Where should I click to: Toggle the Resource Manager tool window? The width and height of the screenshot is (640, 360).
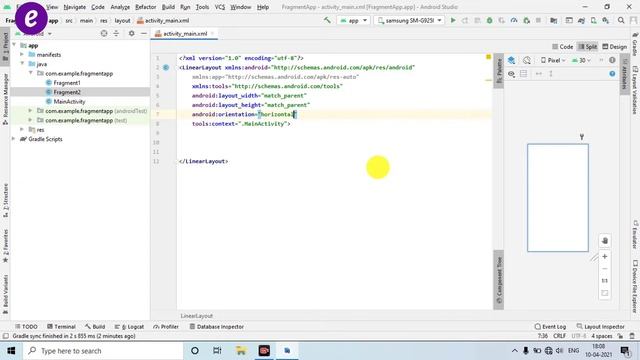click(x=5, y=98)
